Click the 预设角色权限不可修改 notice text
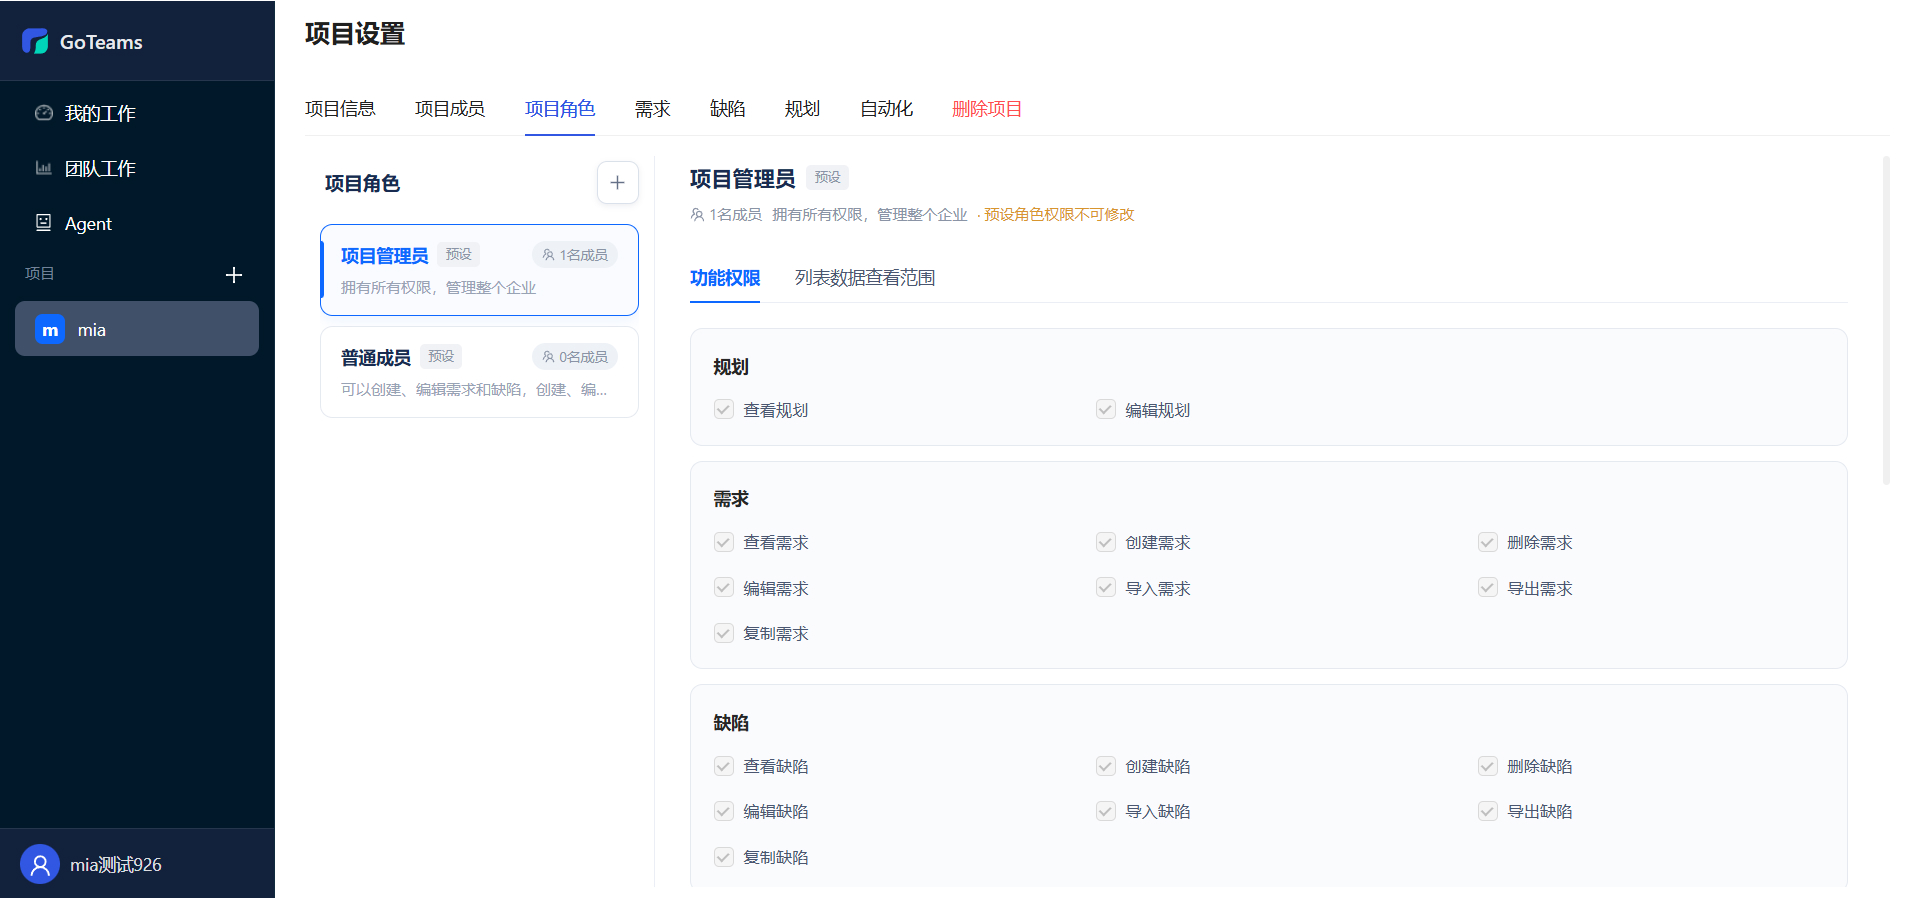 coord(1059,215)
